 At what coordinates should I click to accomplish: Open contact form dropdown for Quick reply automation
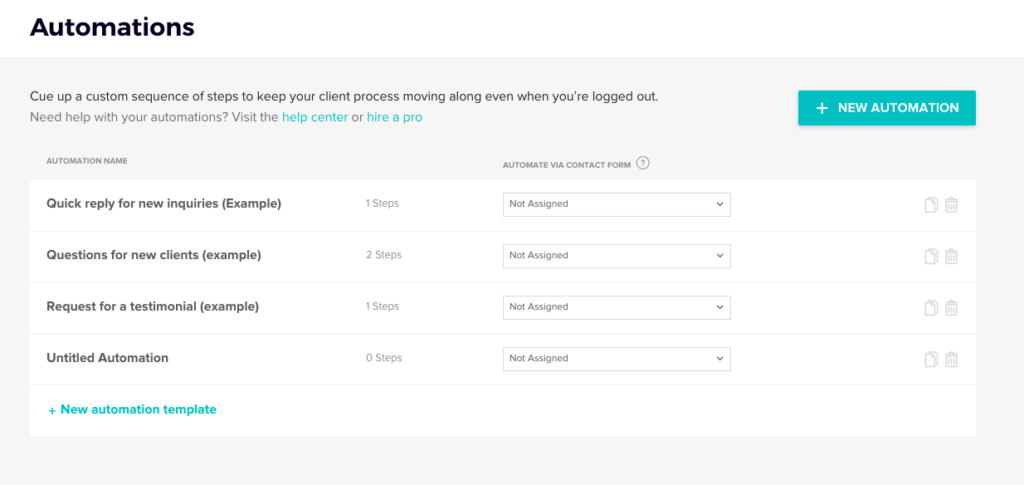616,204
